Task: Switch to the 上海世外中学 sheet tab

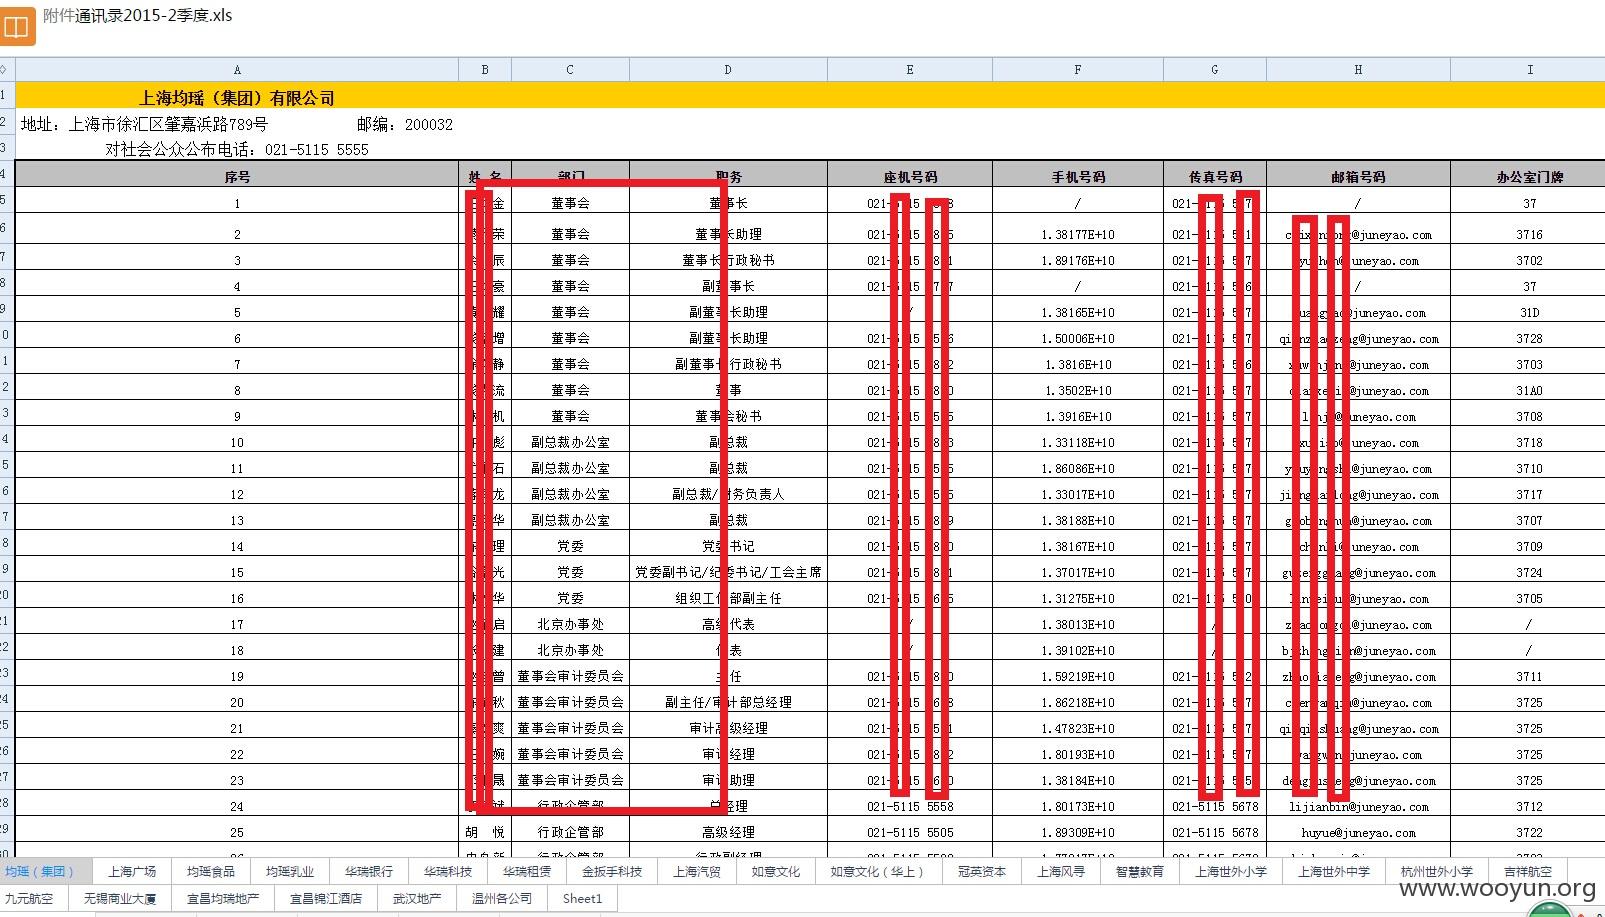Action: click(x=1334, y=871)
